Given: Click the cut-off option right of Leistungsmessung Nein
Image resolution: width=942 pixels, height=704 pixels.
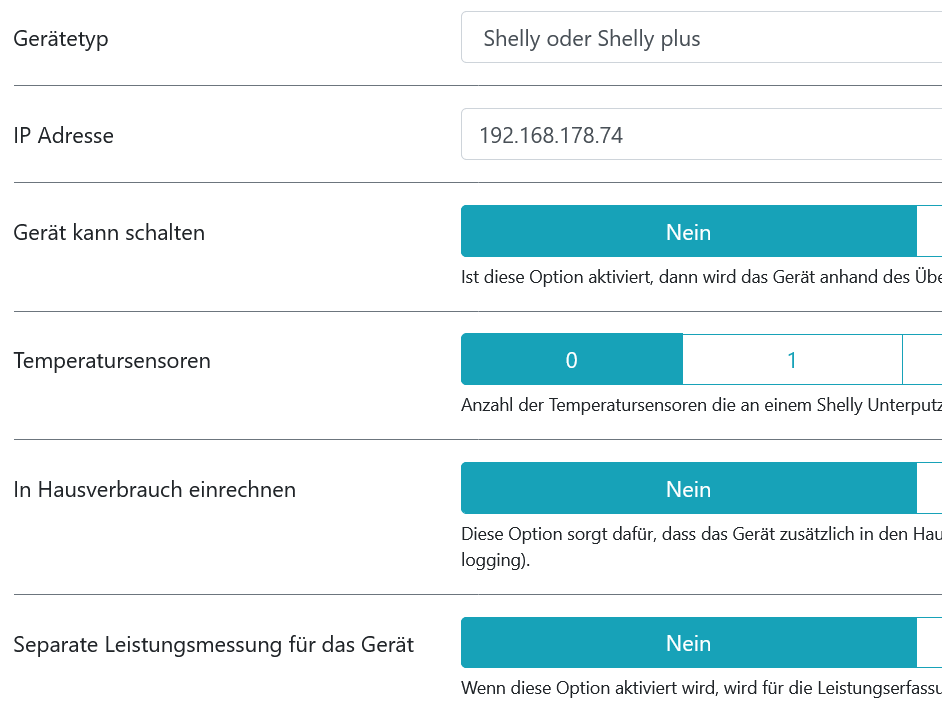Looking at the screenshot, I should click(930, 643).
